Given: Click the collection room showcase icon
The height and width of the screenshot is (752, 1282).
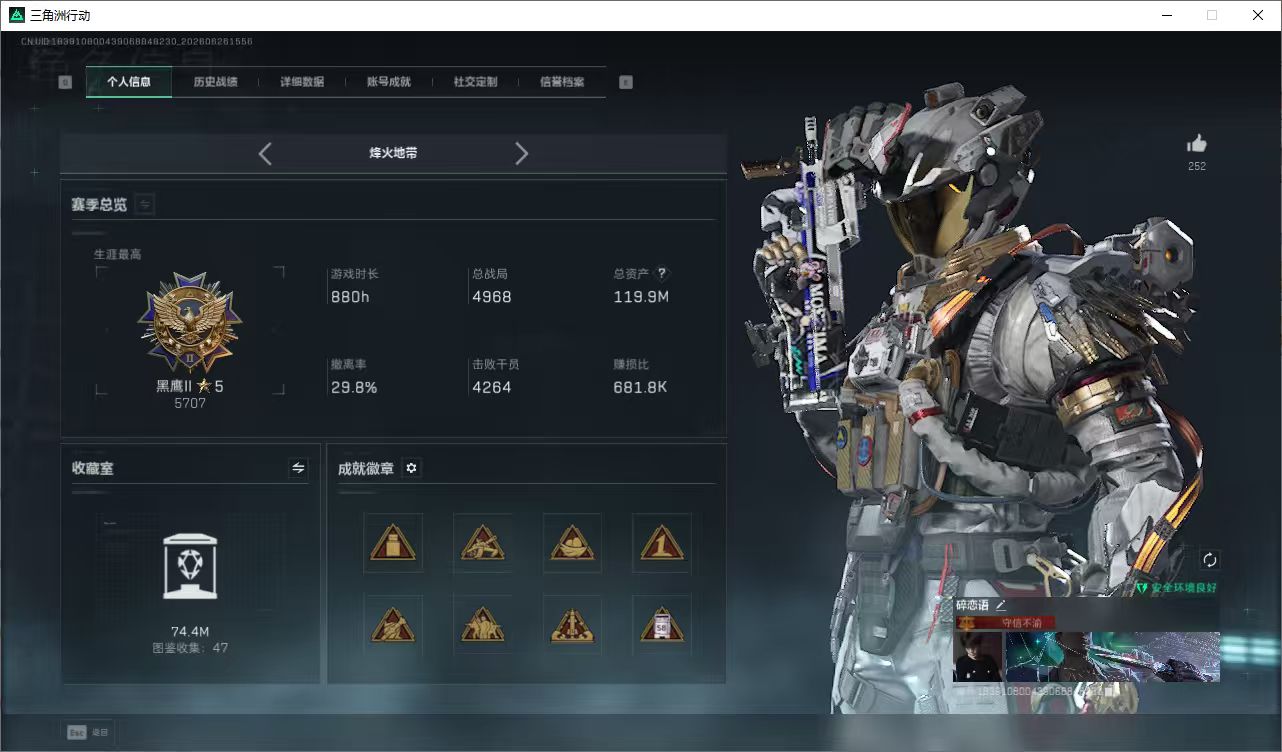Looking at the screenshot, I should (x=190, y=567).
